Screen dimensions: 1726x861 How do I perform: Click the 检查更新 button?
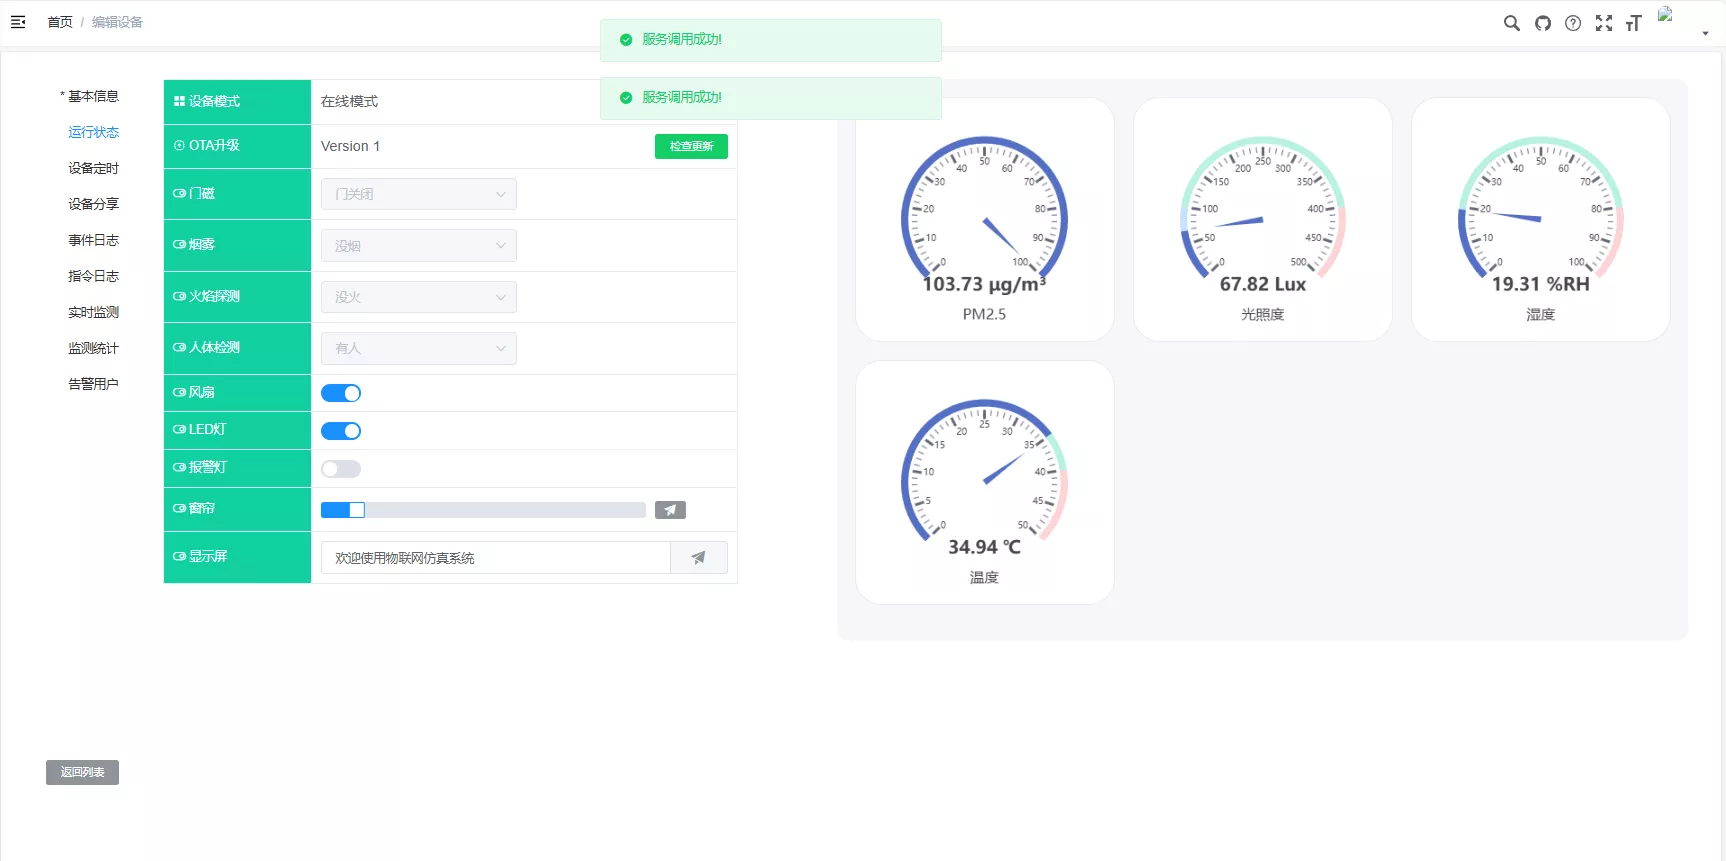tap(691, 146)
